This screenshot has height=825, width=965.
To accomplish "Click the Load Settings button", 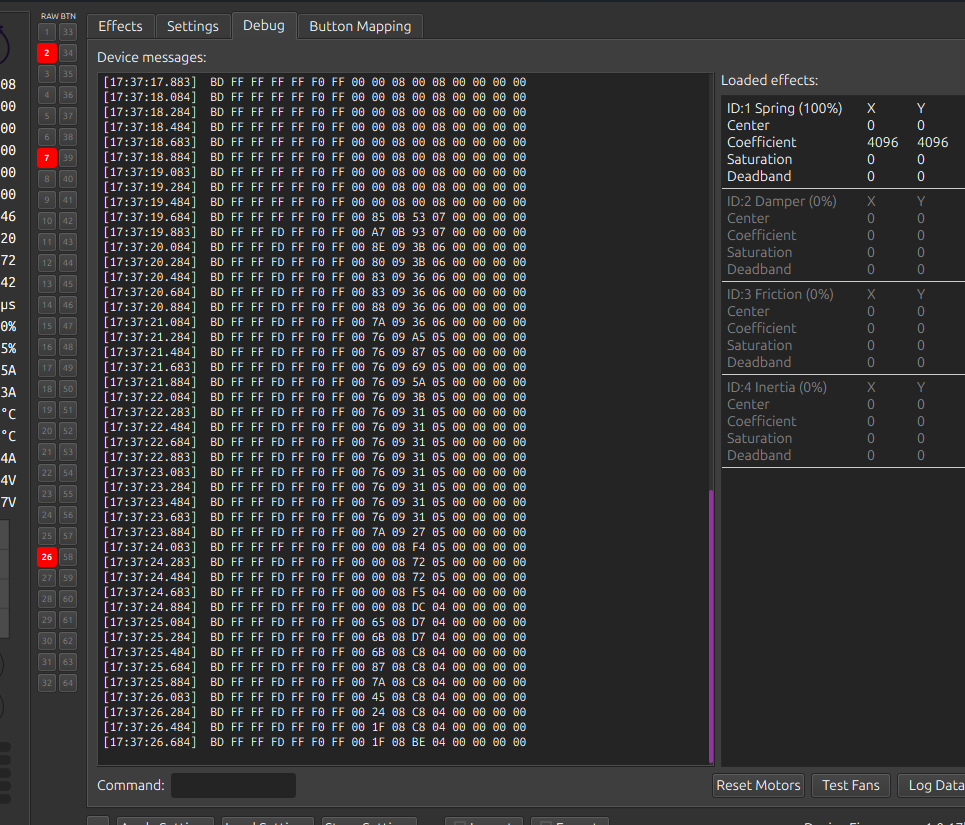I will (267, 822).
